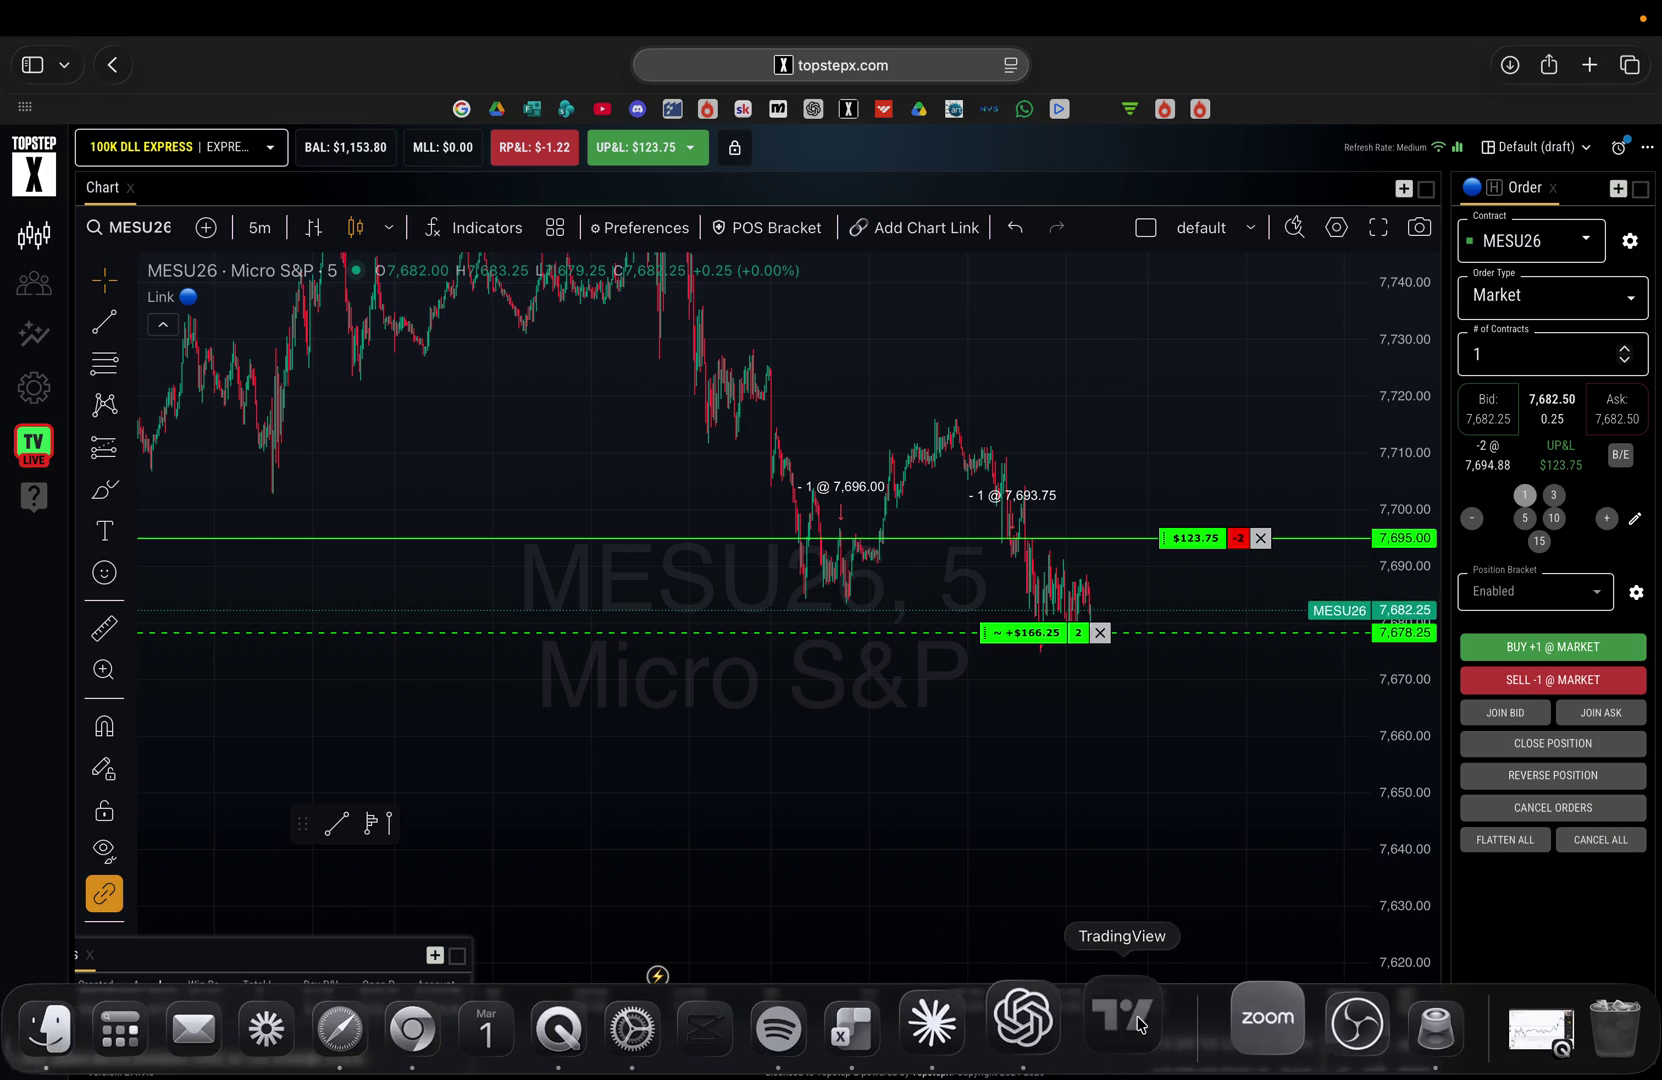Click the fullscreen chart icon
Viewport: 1662px width, 1080px height.
tap(1378, 228)
